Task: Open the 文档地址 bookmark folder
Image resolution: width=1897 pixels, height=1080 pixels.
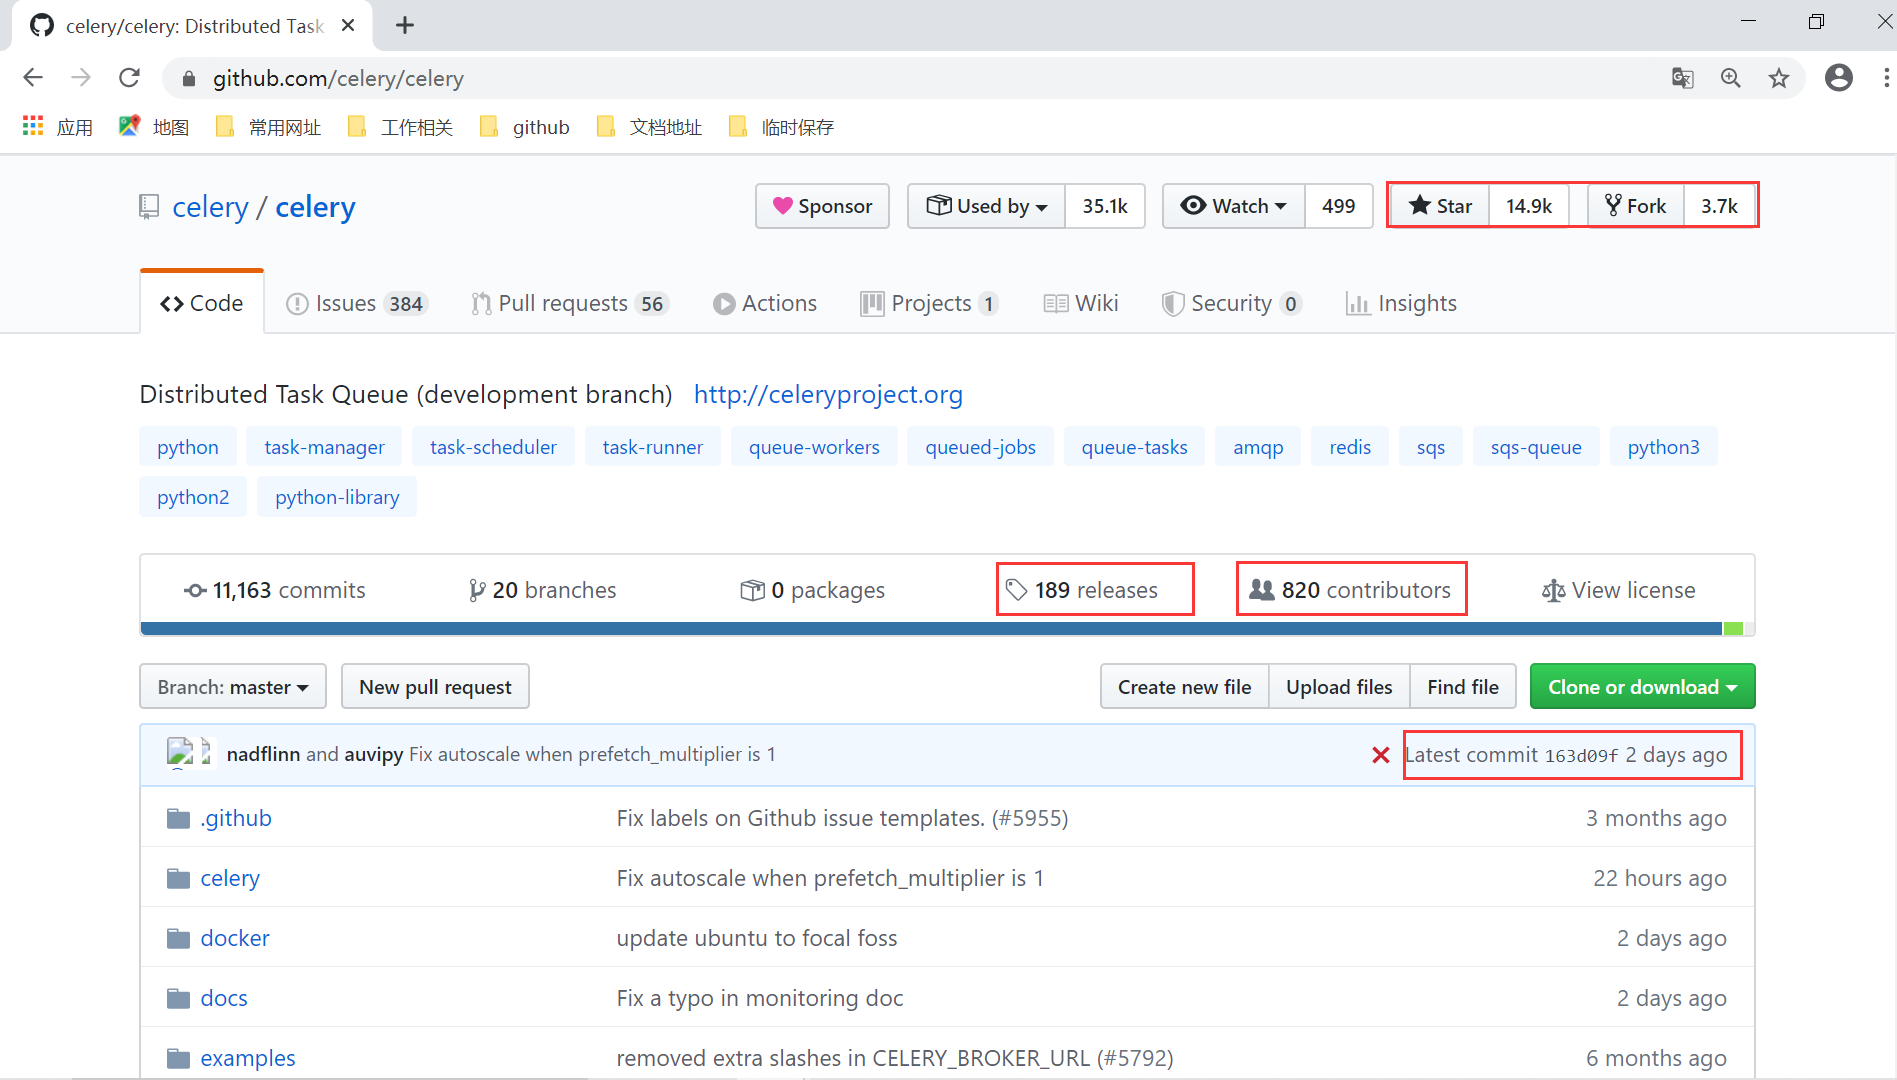Action: point(649,127)
